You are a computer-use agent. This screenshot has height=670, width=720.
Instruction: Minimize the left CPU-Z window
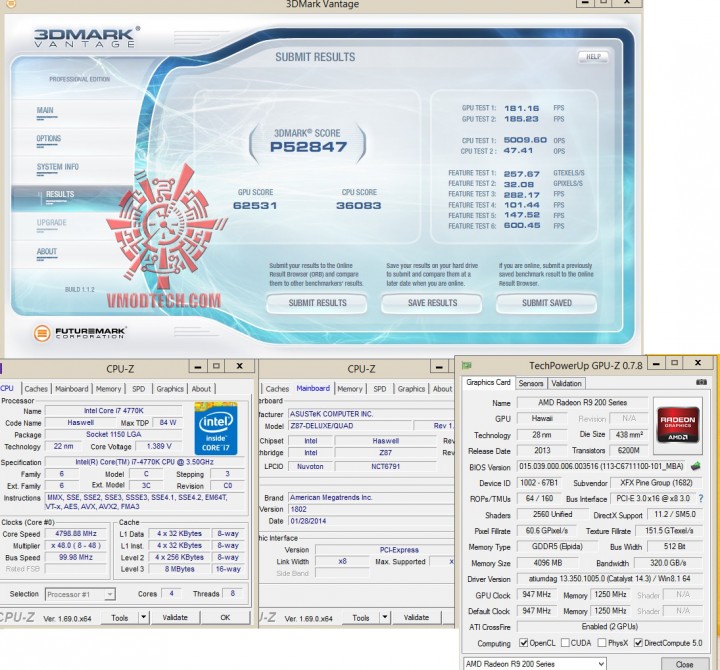pyautogui.click(x=198, y=366)
